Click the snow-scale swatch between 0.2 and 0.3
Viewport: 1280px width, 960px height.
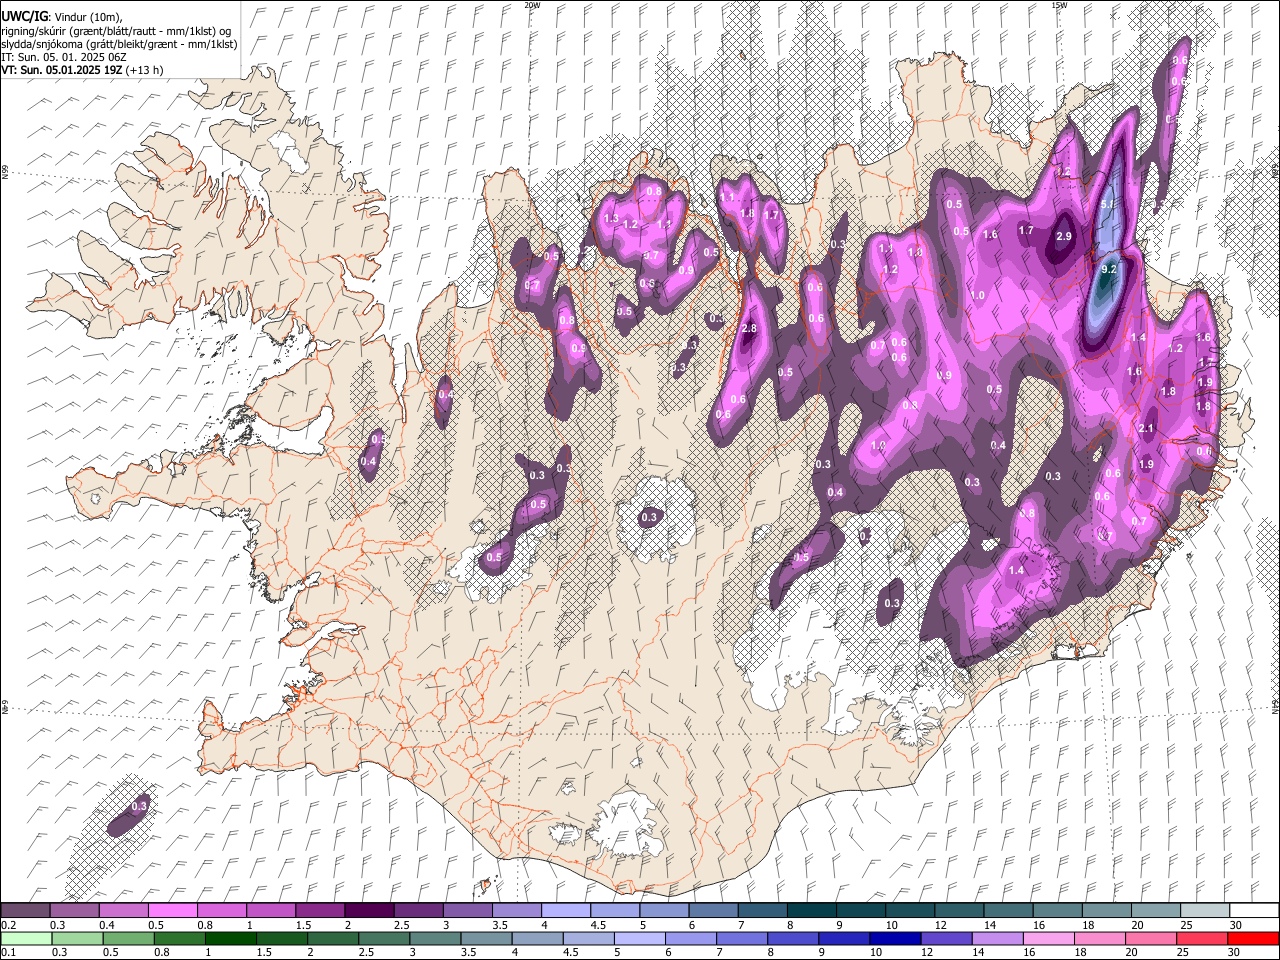(26, 910)
